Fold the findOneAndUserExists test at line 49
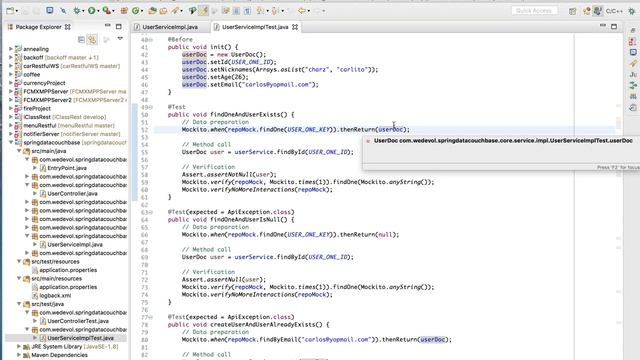The image size is (640, 360). [x=151, y=107]
